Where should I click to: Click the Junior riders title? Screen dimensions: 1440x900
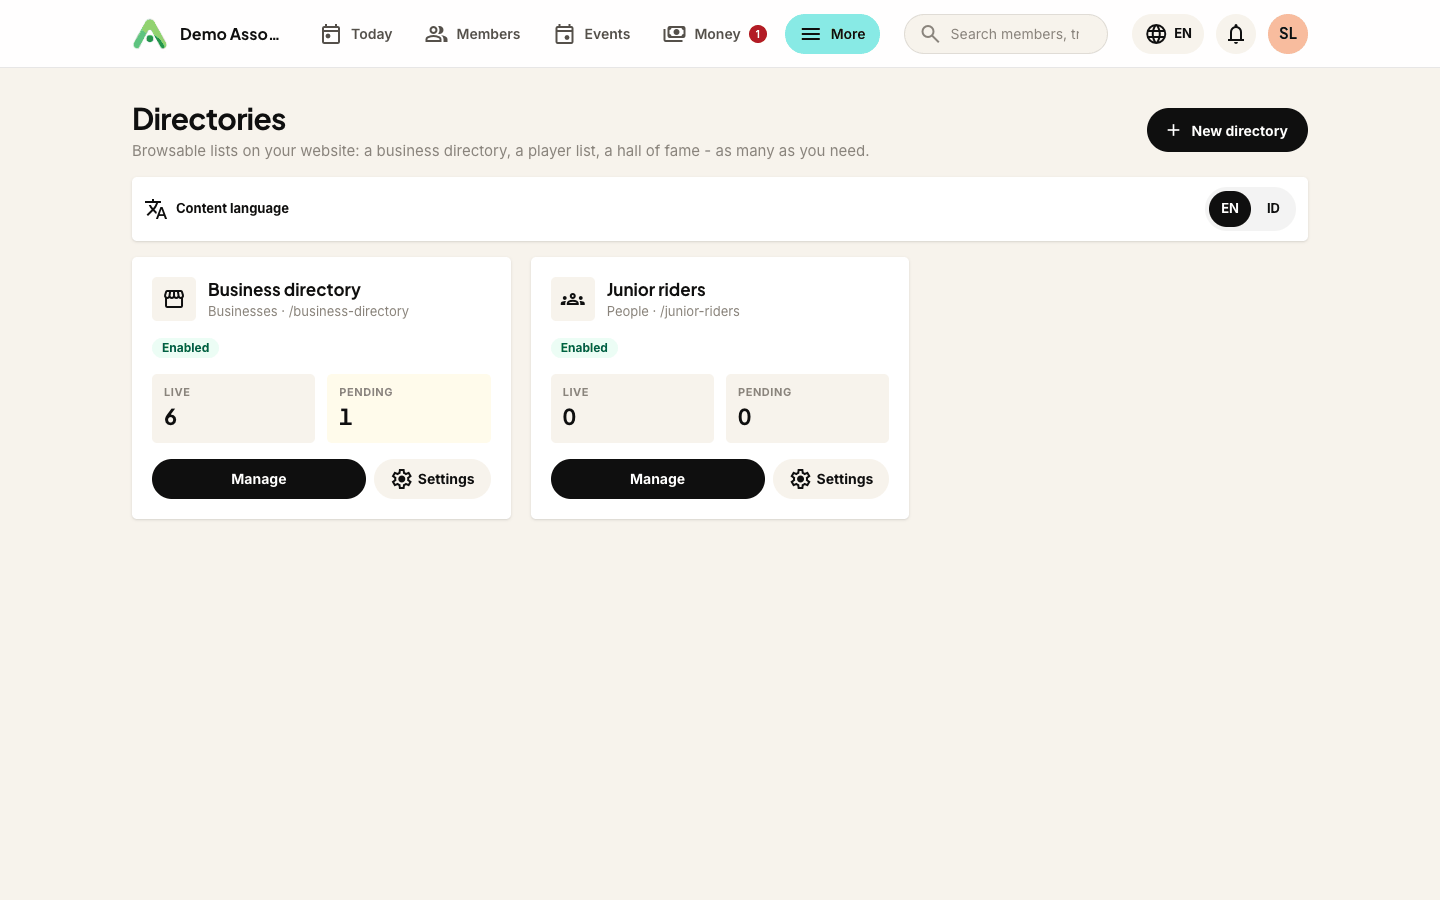coord(656,290)
